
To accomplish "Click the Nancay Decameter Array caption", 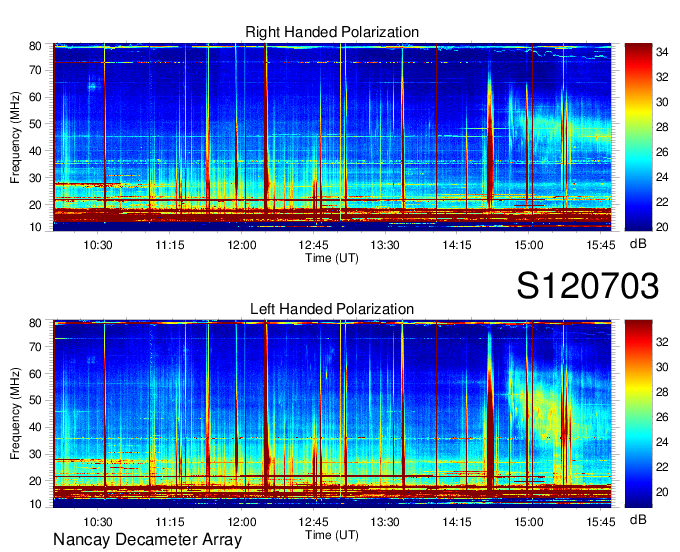I will 147,539.
